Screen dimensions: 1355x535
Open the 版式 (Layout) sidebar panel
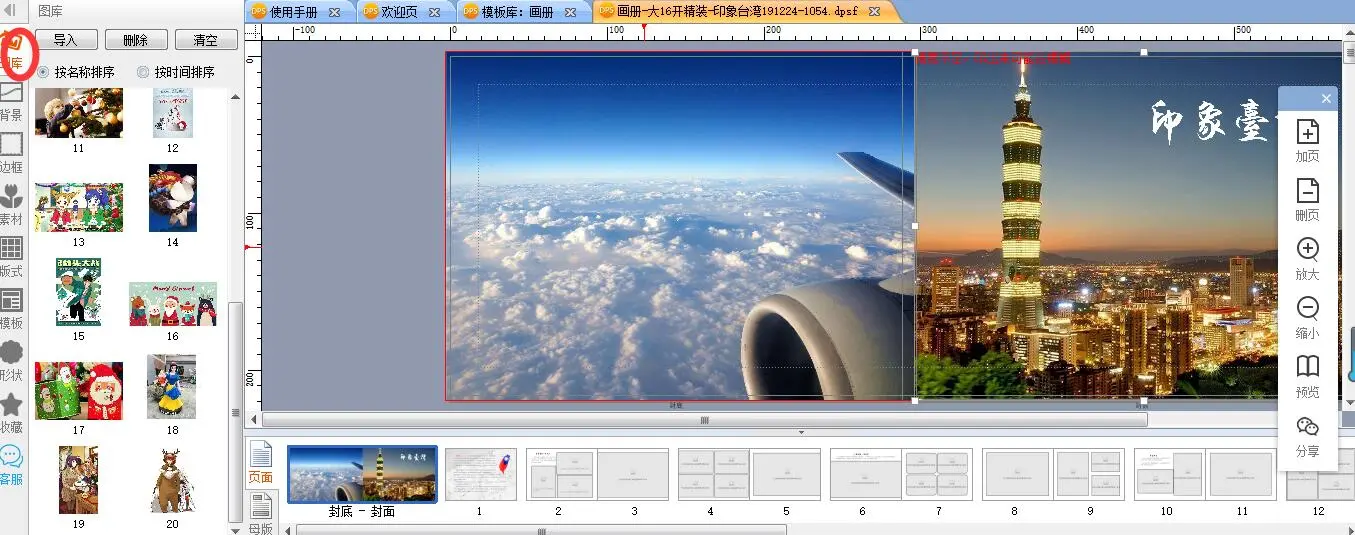tap(11, 255)
